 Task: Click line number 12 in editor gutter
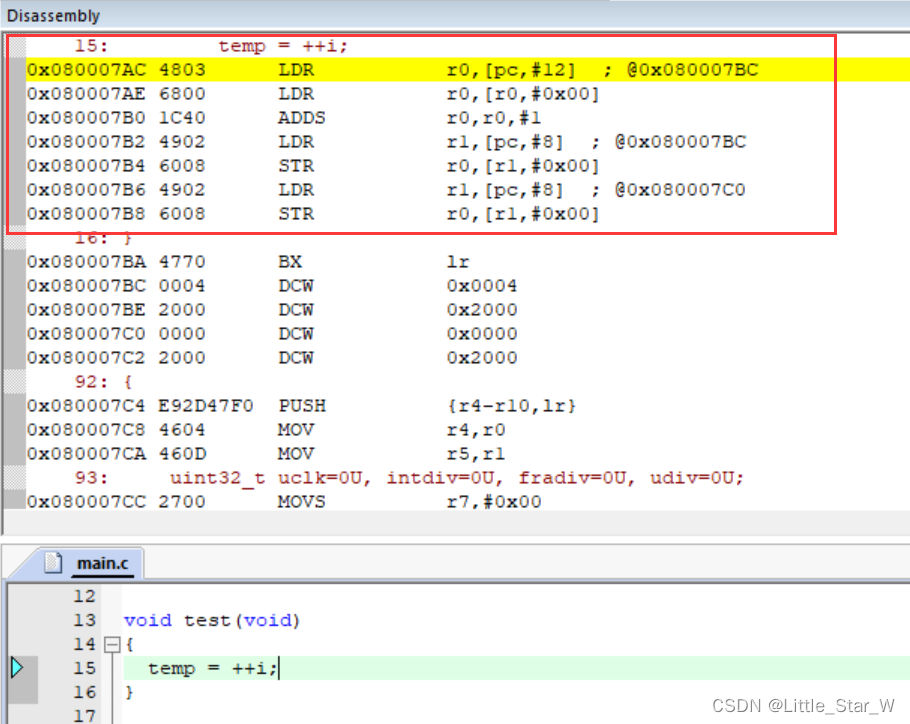tap(84, 596)
